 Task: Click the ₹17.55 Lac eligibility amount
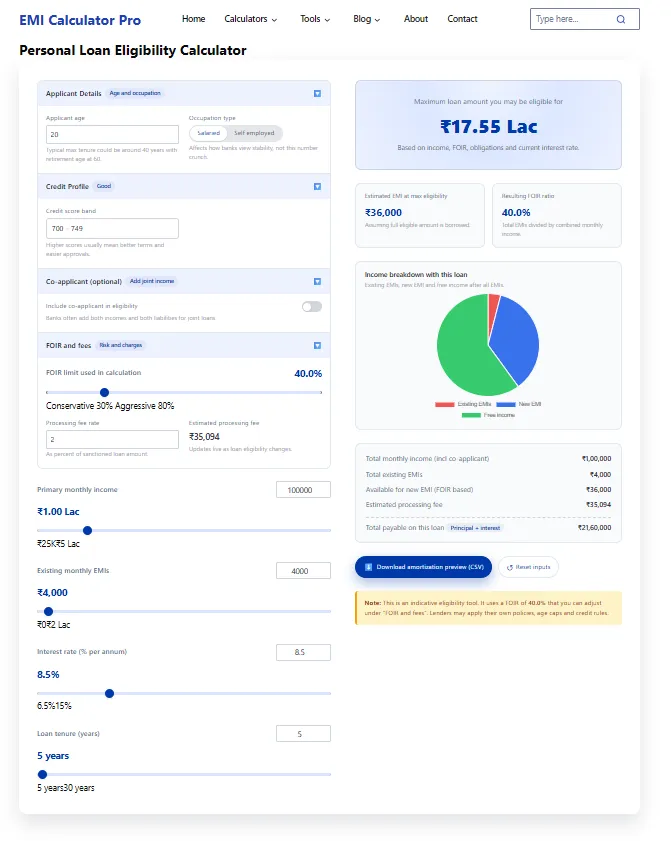coord(489,127)
